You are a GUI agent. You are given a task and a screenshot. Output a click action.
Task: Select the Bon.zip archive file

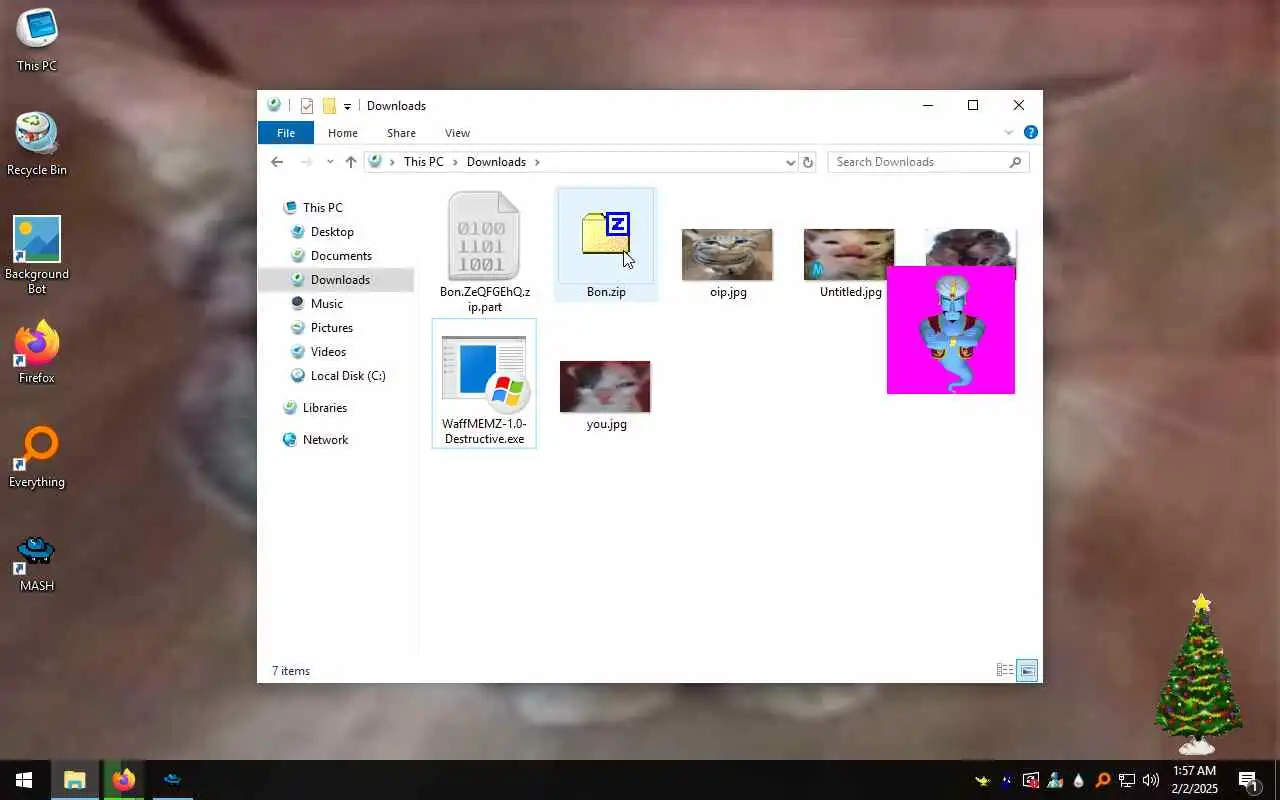(606, 244)
